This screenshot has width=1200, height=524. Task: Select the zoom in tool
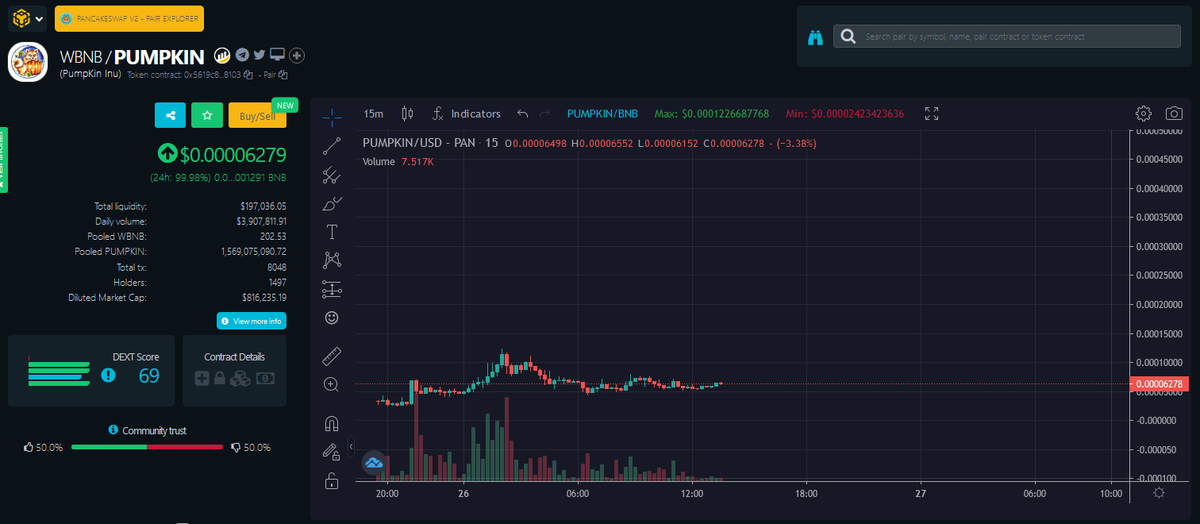tap(332, 384)
